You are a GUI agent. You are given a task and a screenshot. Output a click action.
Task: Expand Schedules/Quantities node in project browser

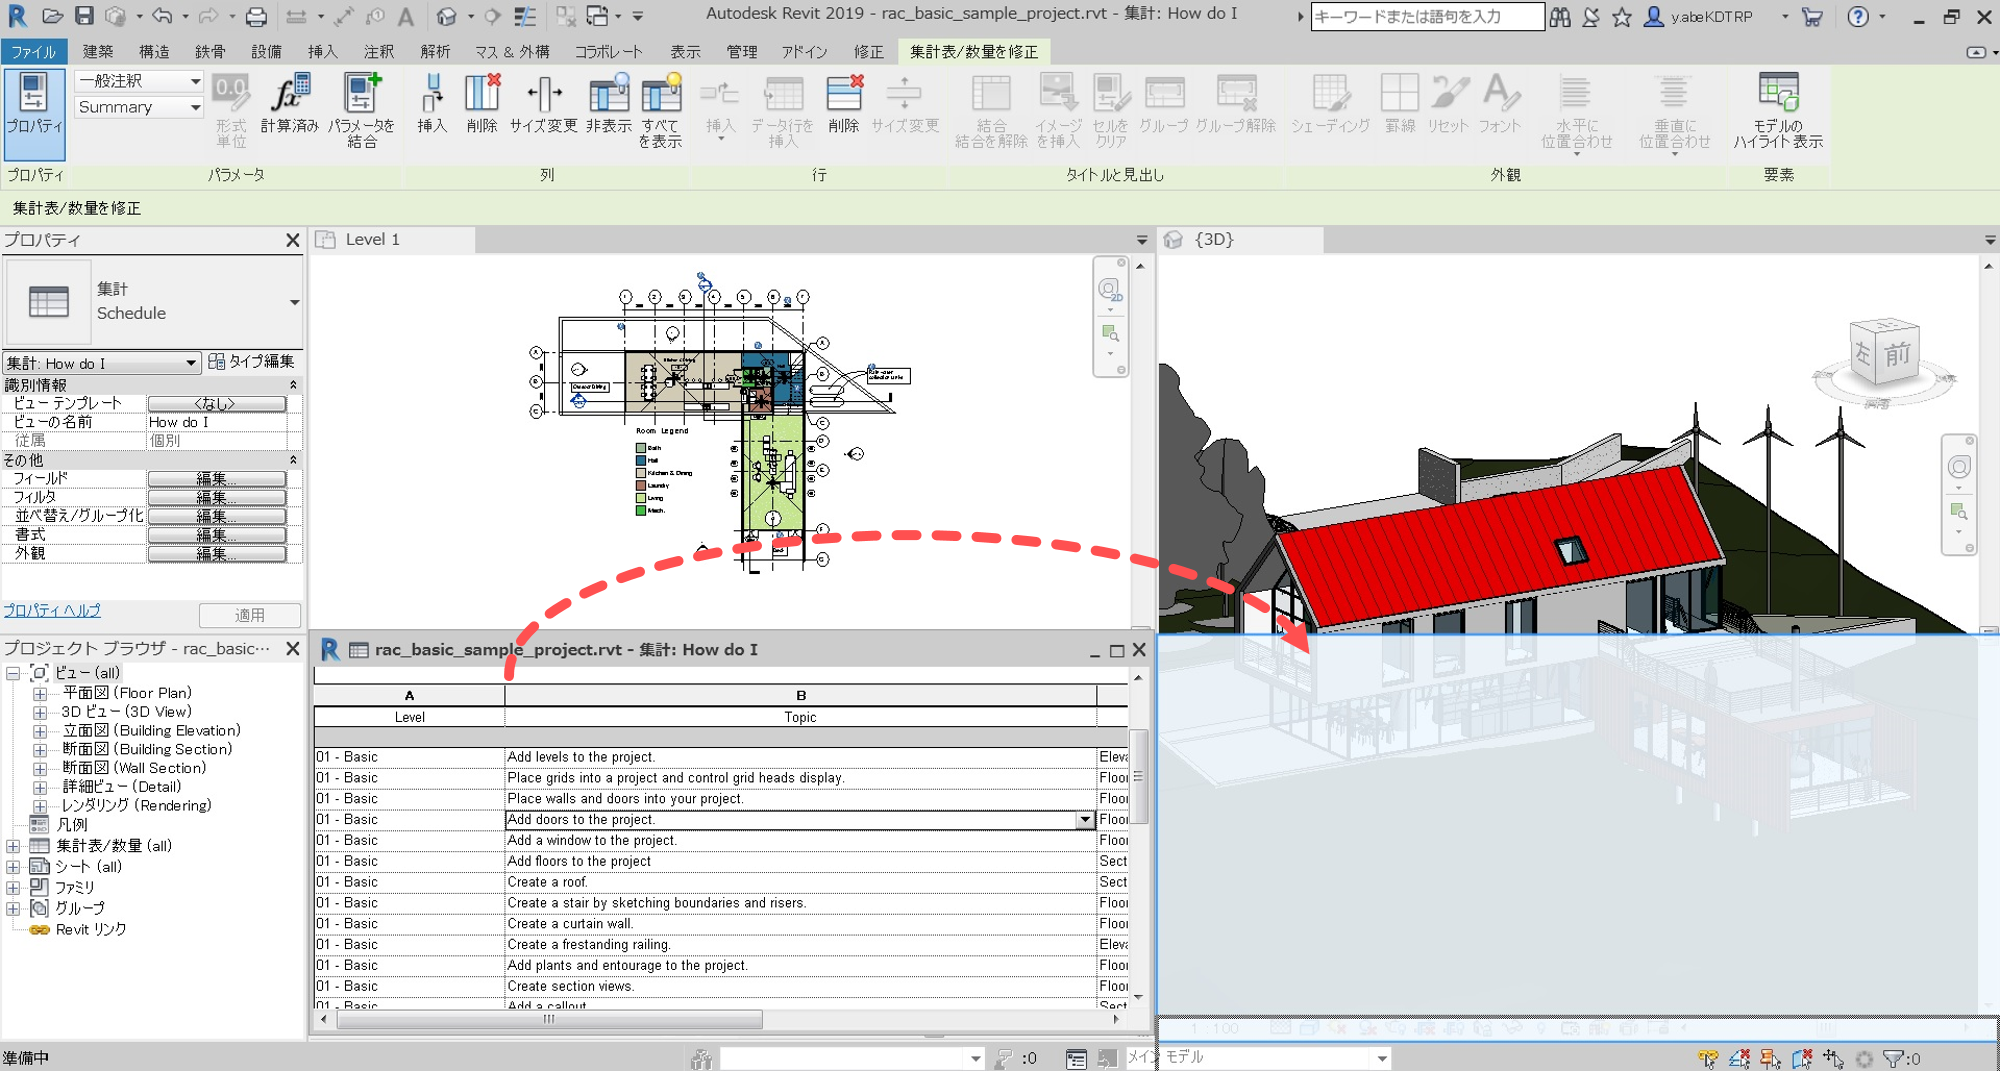(13, 846)
